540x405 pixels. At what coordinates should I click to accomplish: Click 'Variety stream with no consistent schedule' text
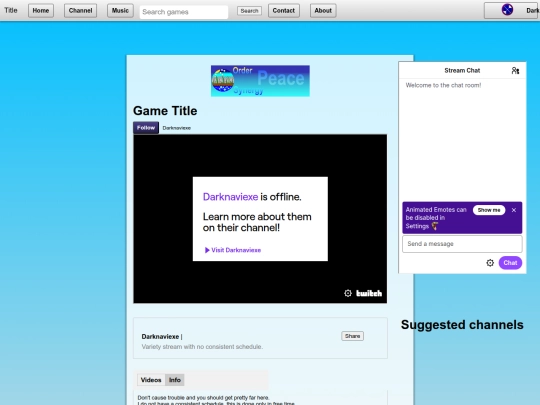tap(202, 347)
